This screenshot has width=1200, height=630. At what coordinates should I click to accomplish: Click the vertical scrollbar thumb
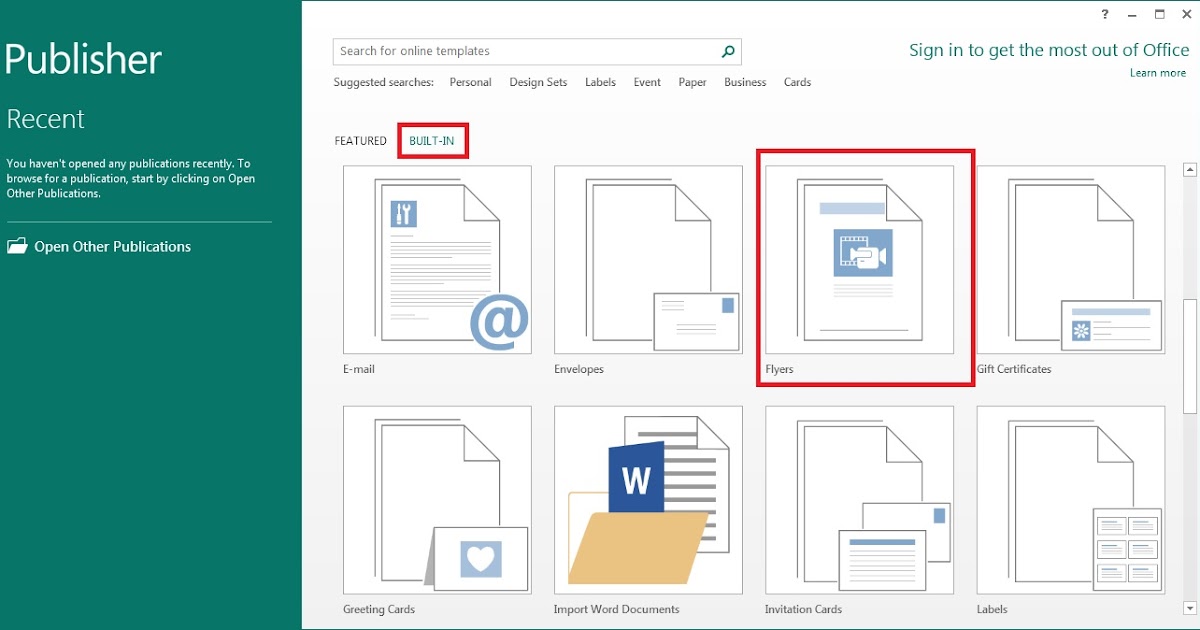[1190, 356]
